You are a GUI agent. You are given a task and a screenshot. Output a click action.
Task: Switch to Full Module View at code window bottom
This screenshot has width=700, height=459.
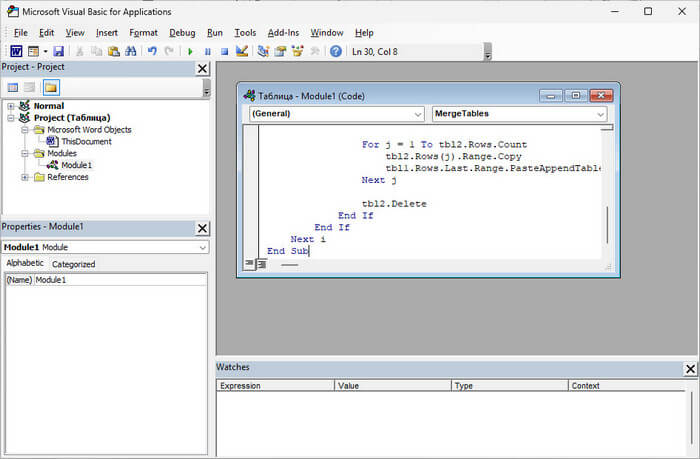click(262, 265)
